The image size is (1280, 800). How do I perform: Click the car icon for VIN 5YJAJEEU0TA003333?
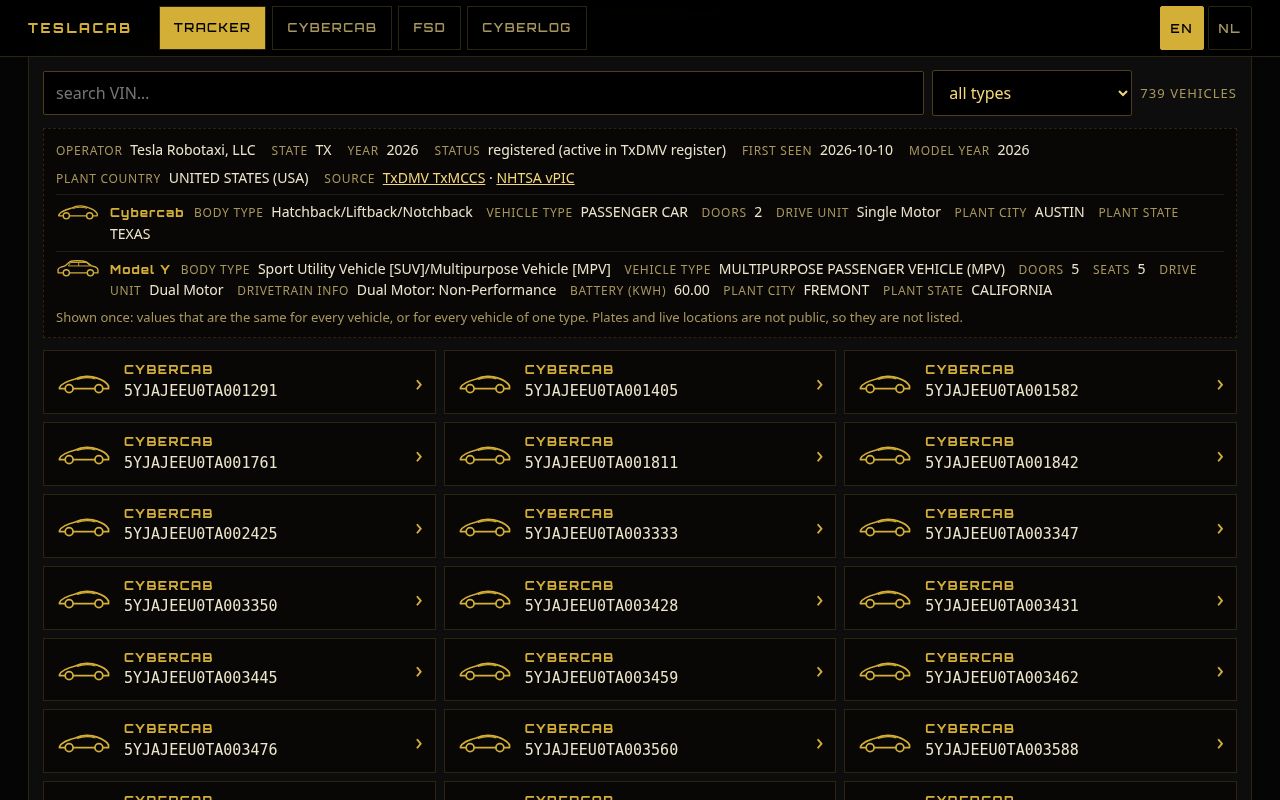coord(485,528)
